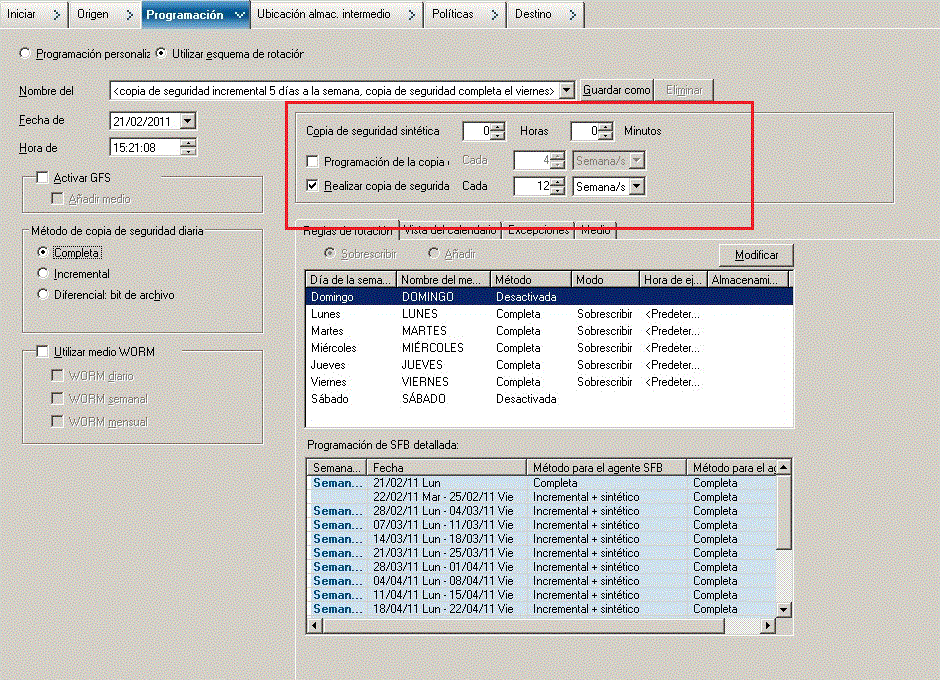Untick the Realizar copia de seguridad checkbox
The height and width of the screenshot is (680, 940).
click(x=313, y=186)
